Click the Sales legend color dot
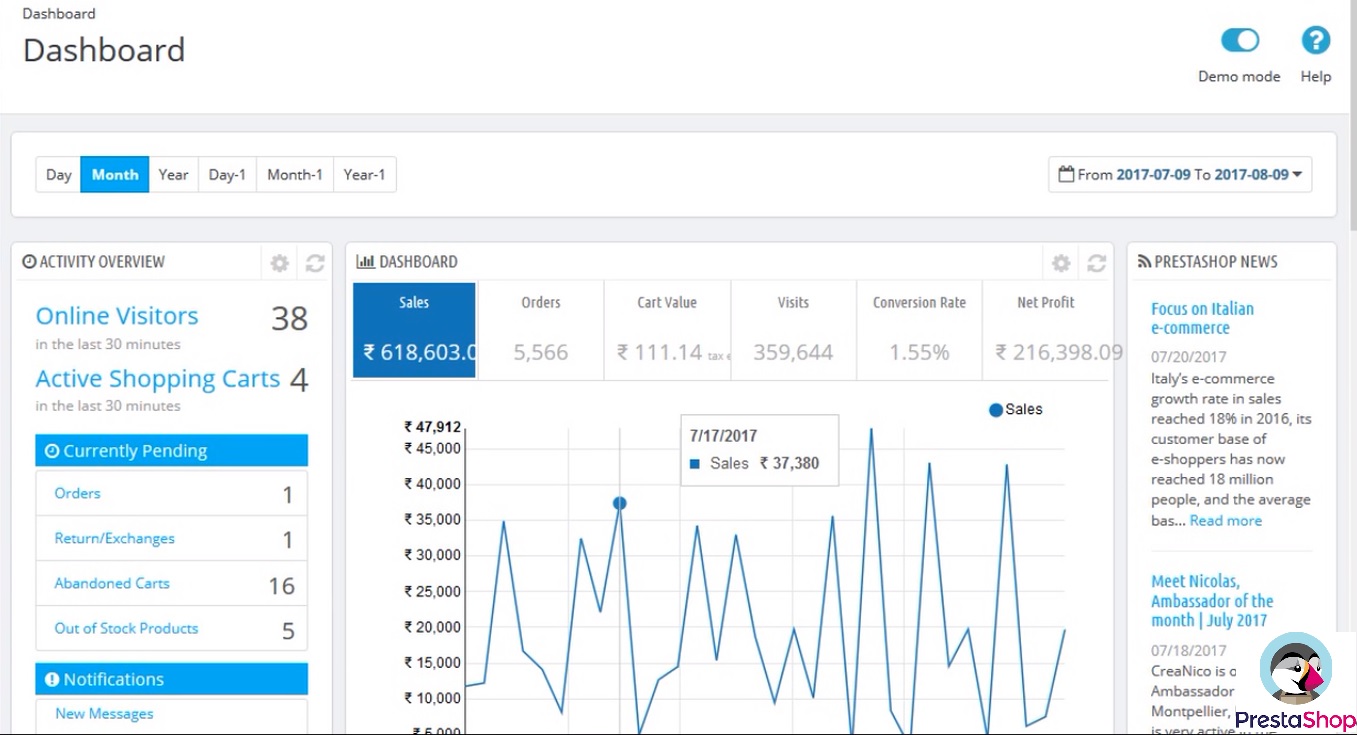Screen dimensions: 1357x735 (995, 410)
